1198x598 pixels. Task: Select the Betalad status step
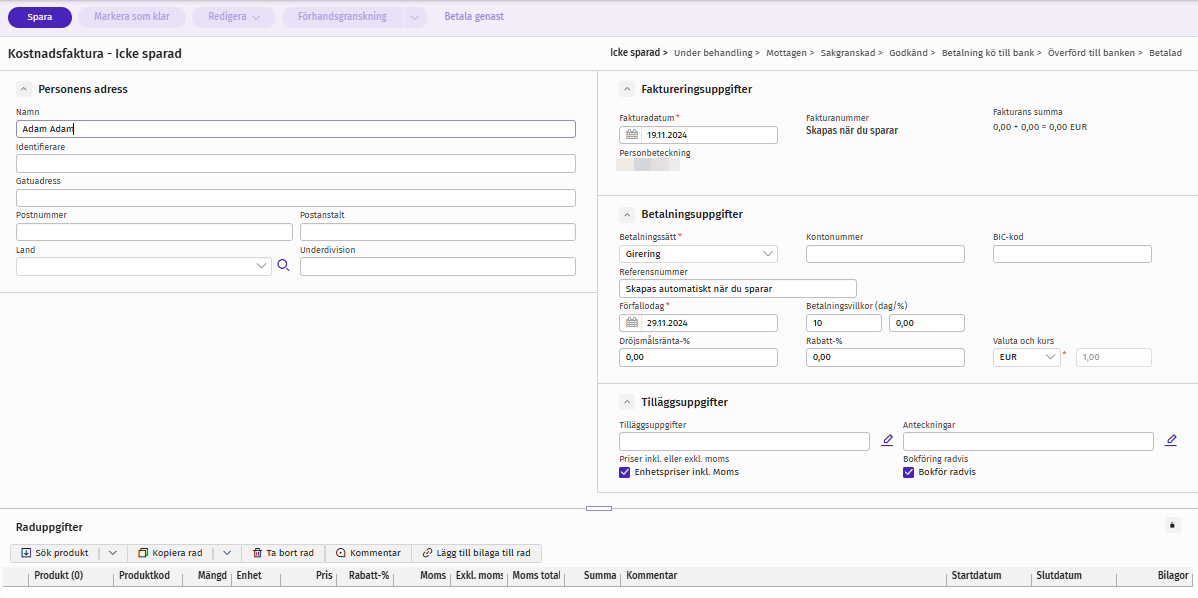tap(1166, 53)
